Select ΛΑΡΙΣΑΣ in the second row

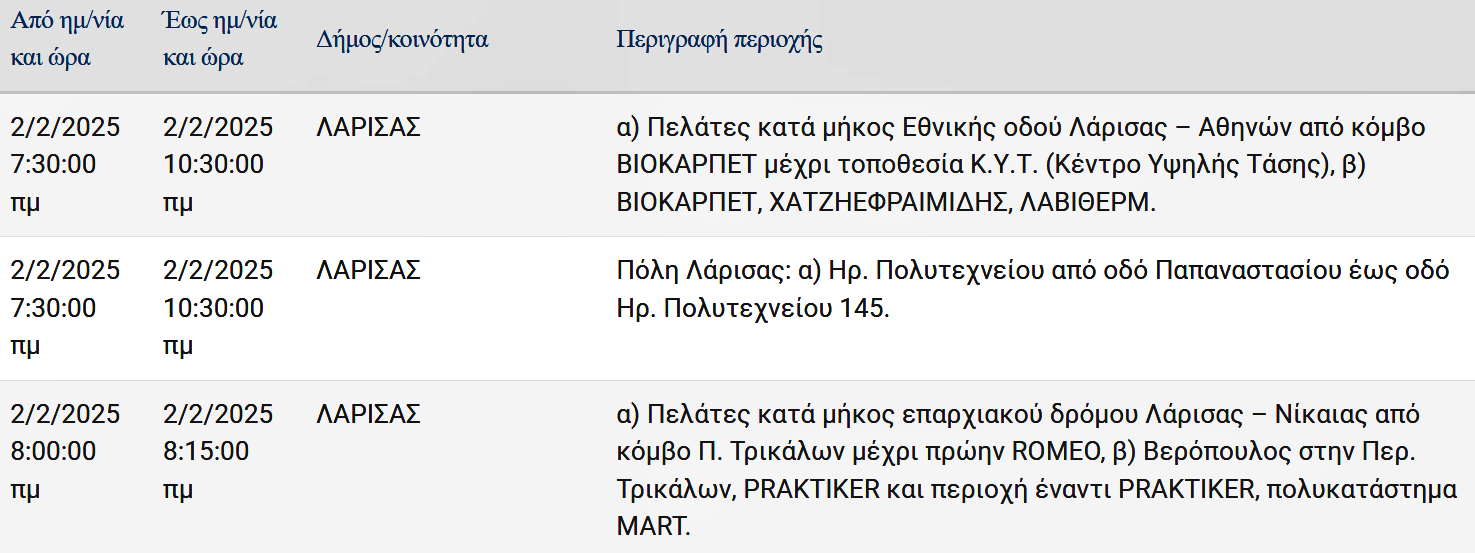point(368,270)
